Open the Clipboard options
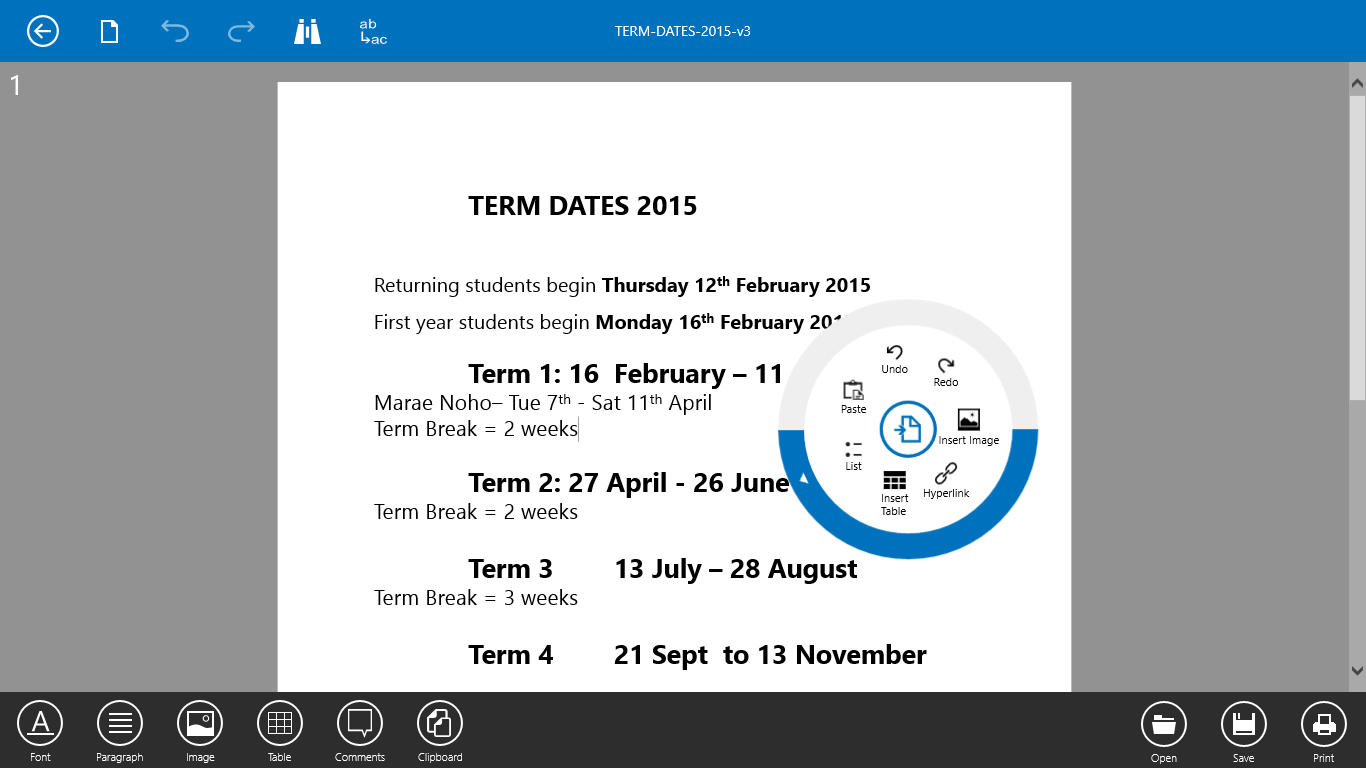Viewport: 1366px width, 768px height. click(440, 732)
